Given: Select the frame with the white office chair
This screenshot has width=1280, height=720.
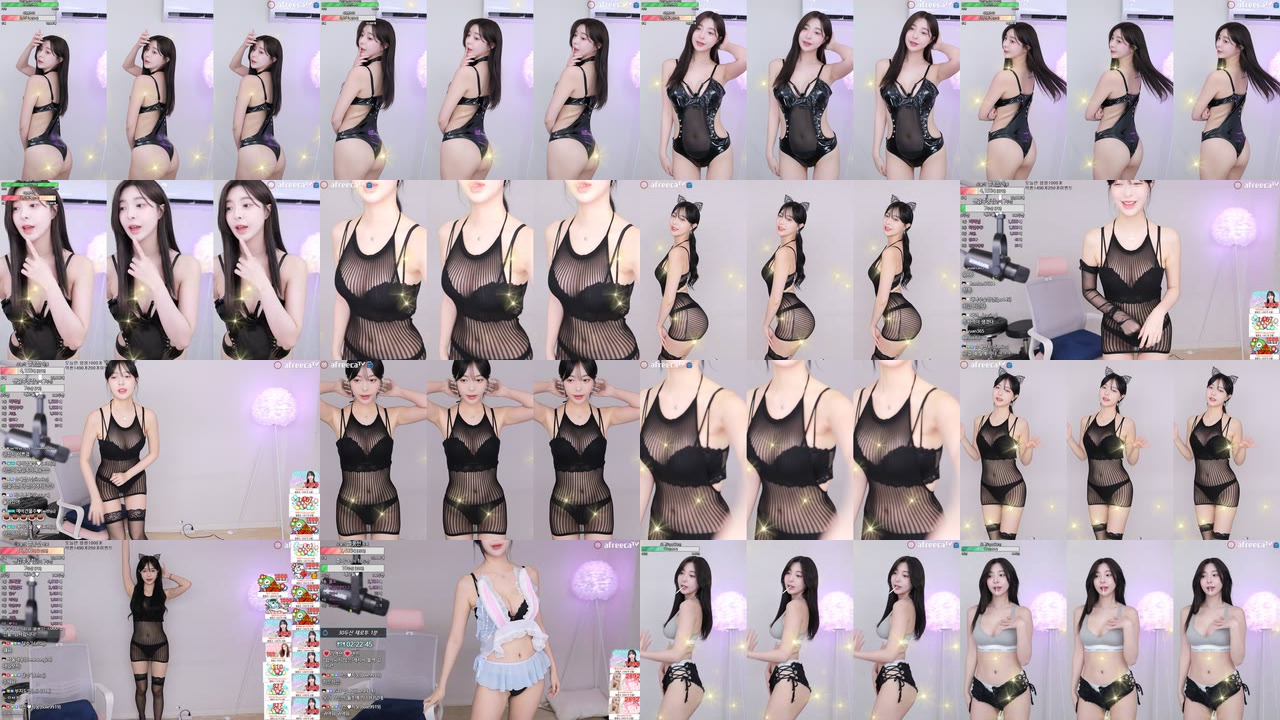Looking at the screenshot, I should (1120, 270).
